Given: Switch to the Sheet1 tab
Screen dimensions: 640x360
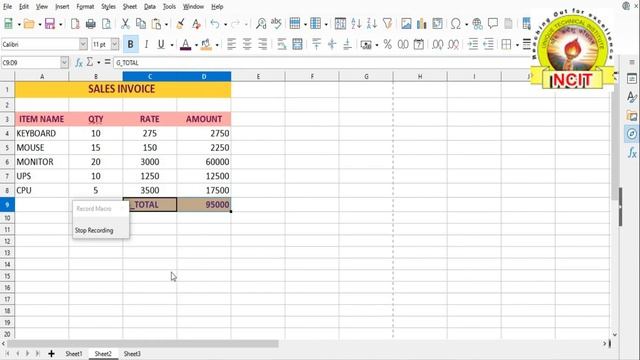Looking at the screenshot, I should pyautogui.click(x=73, y=353).
